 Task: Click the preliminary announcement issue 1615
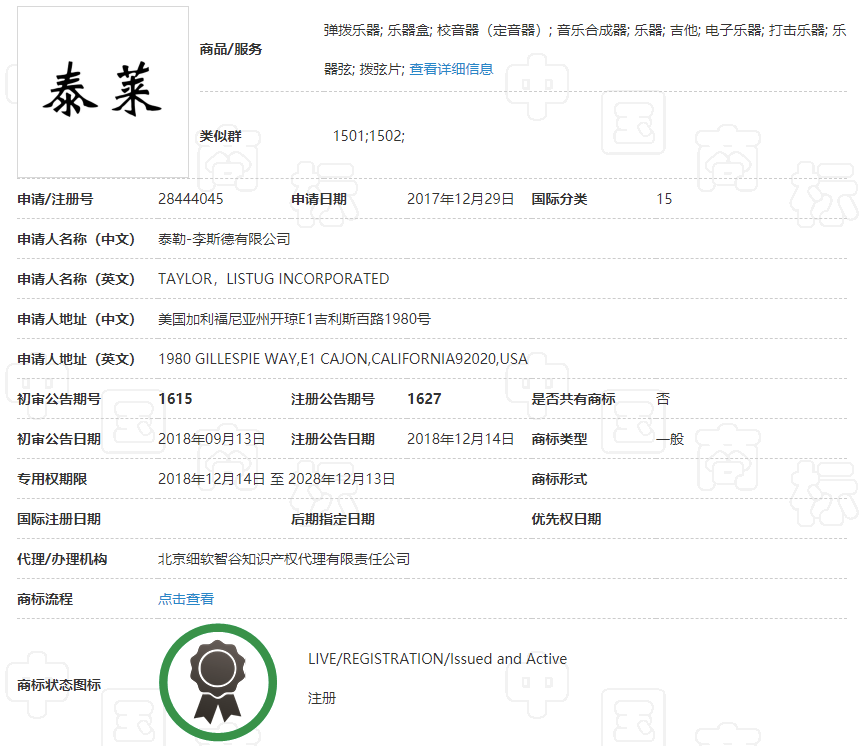(175, 399)
